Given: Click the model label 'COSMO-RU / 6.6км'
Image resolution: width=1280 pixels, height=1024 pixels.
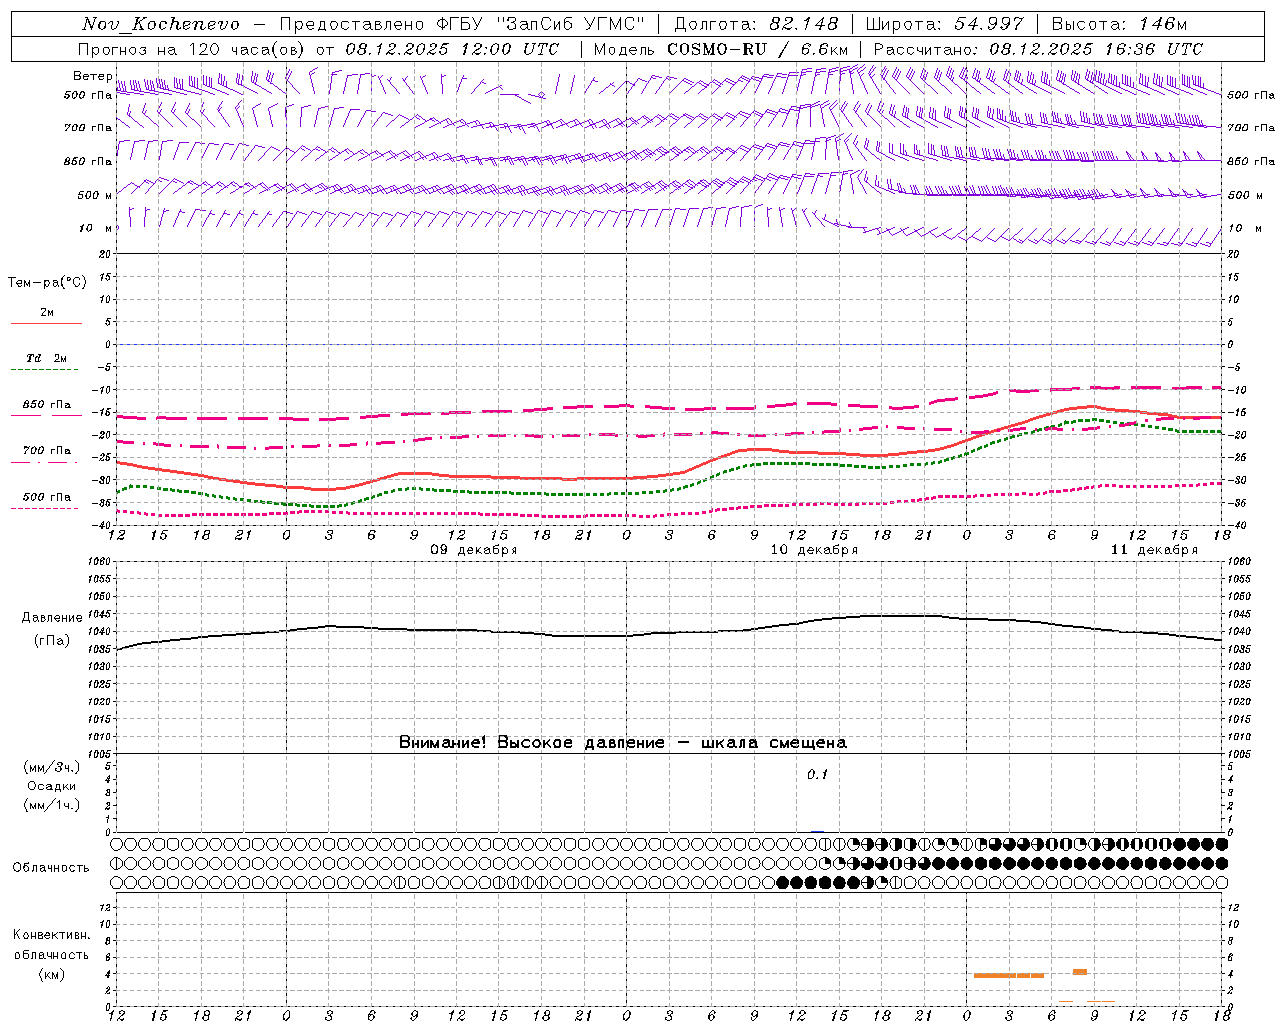Looking at the screenshot, I should click(757, 49).
